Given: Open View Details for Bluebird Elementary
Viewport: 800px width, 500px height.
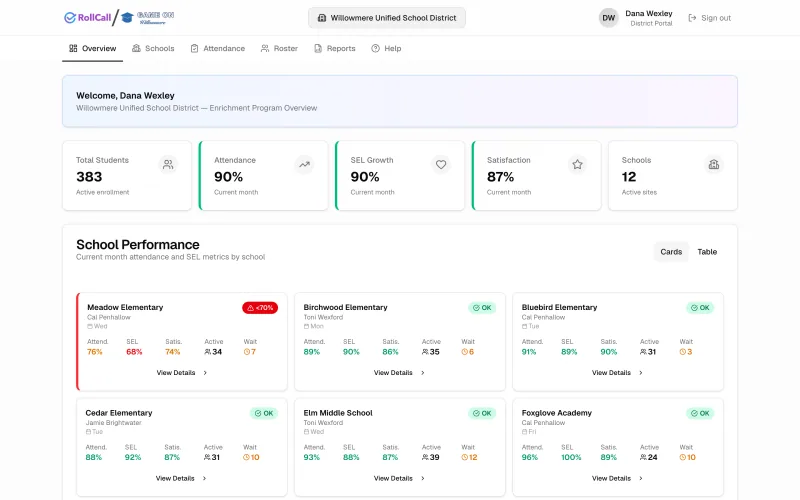Looking at the screenshot, I should coord(617,373).
